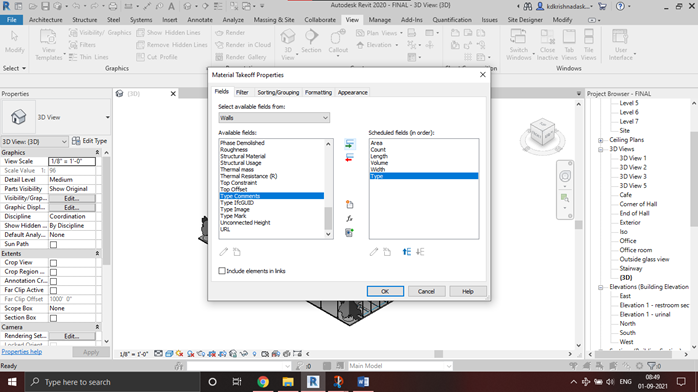Click the Available fields list scrollbar thumb

coord(328,218)
